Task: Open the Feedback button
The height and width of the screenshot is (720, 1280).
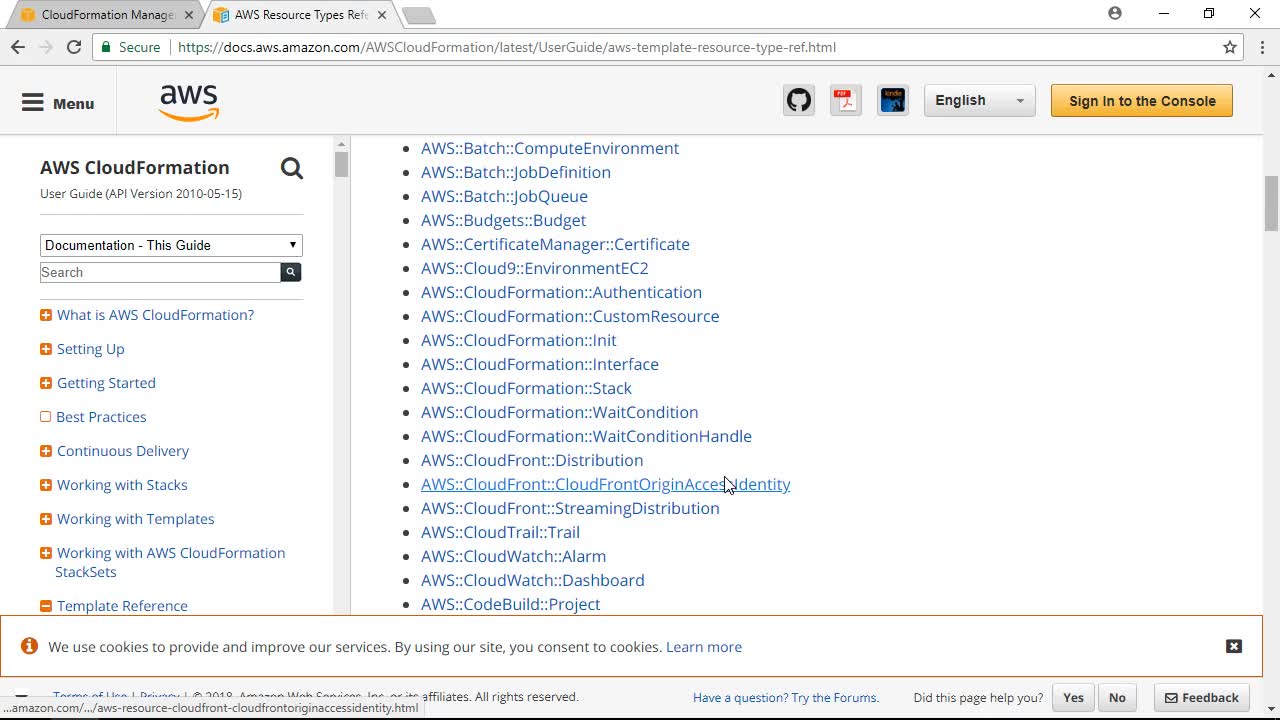Action: point(1201,698)
